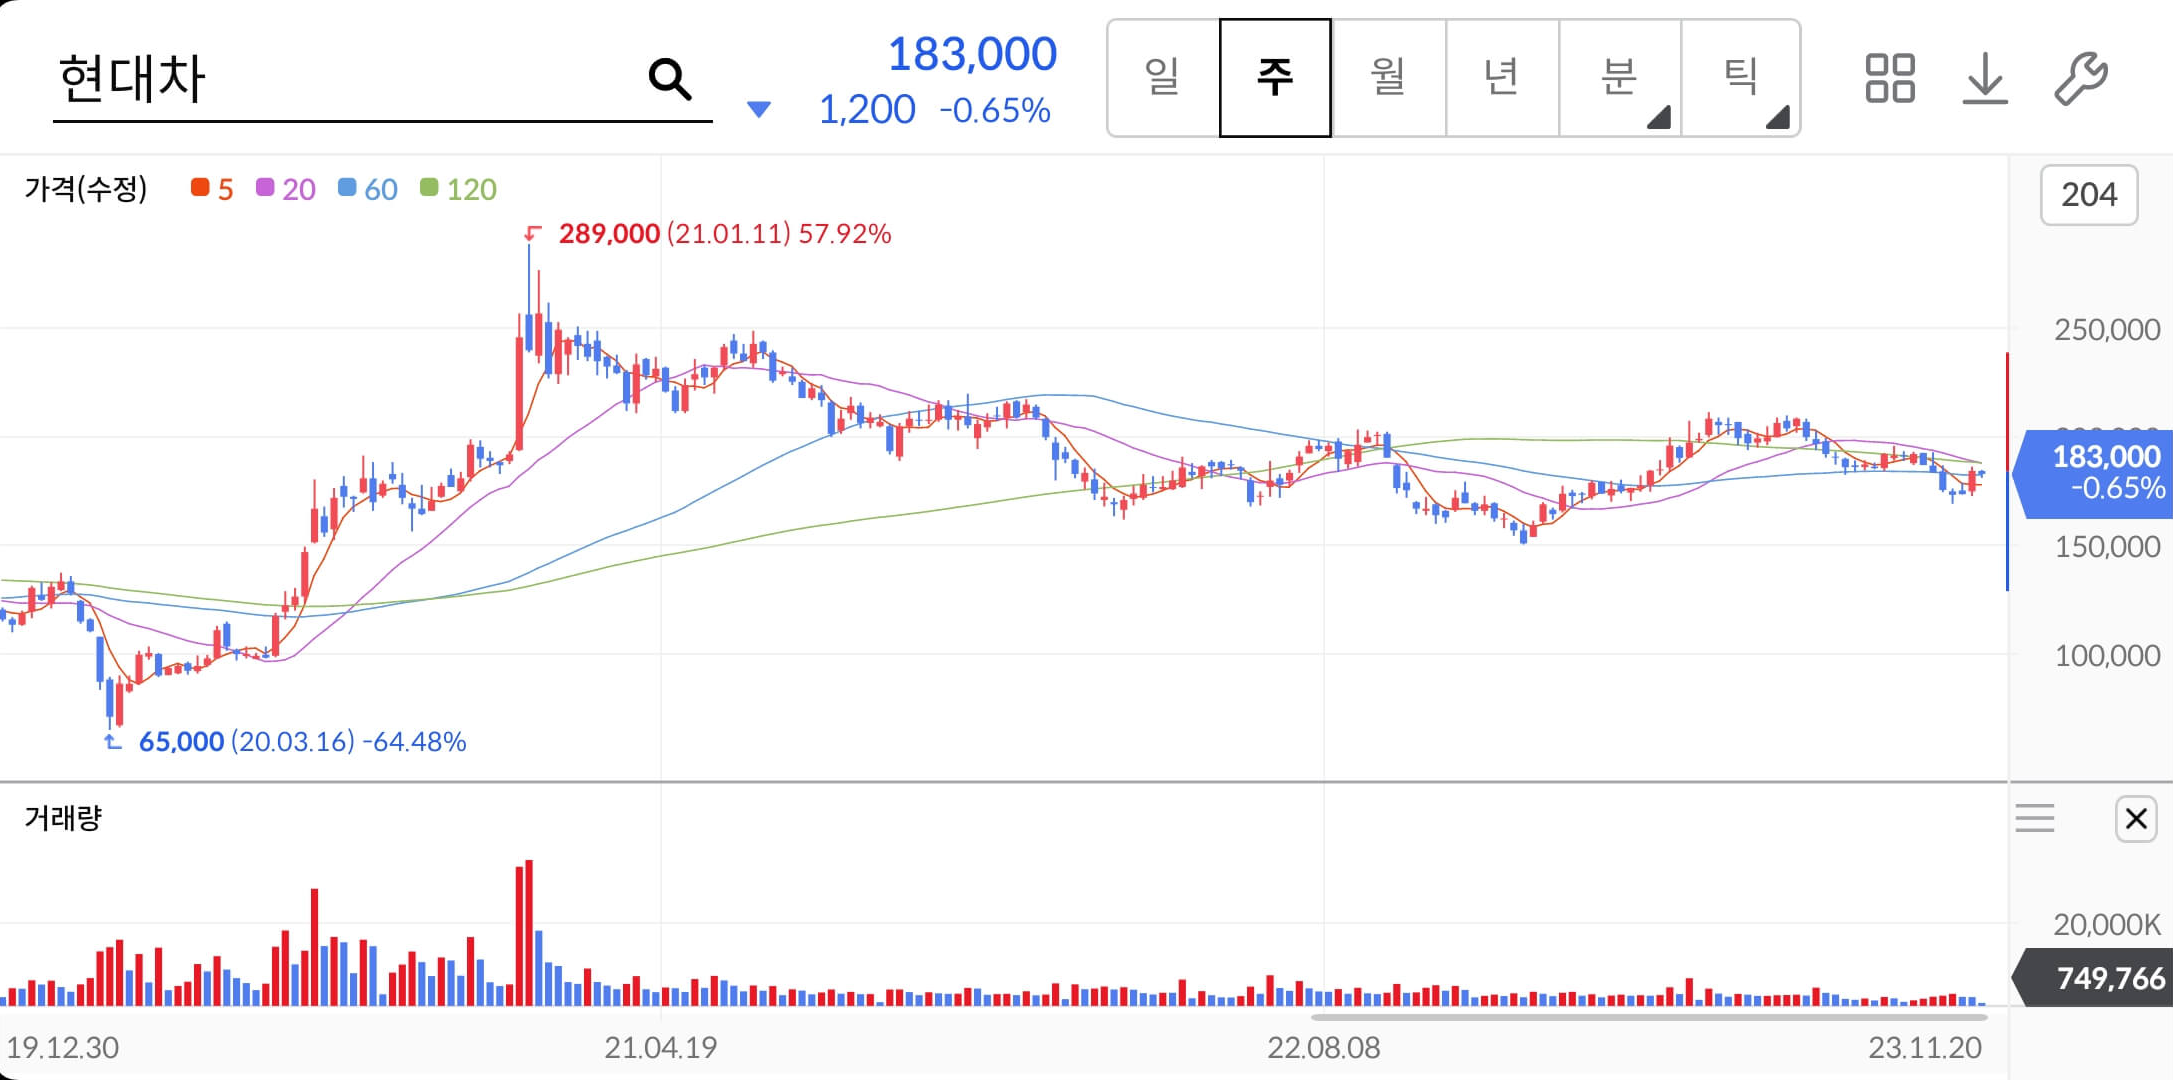Select the 일 daily chart tab
This screenshot has width=2173, height=1080.
click(x=1163, y=77)
